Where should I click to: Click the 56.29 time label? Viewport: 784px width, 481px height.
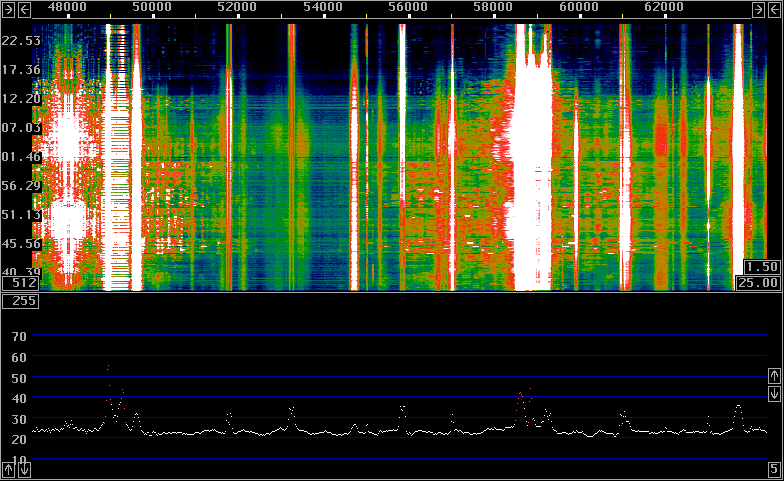click(x=21, y=186)
